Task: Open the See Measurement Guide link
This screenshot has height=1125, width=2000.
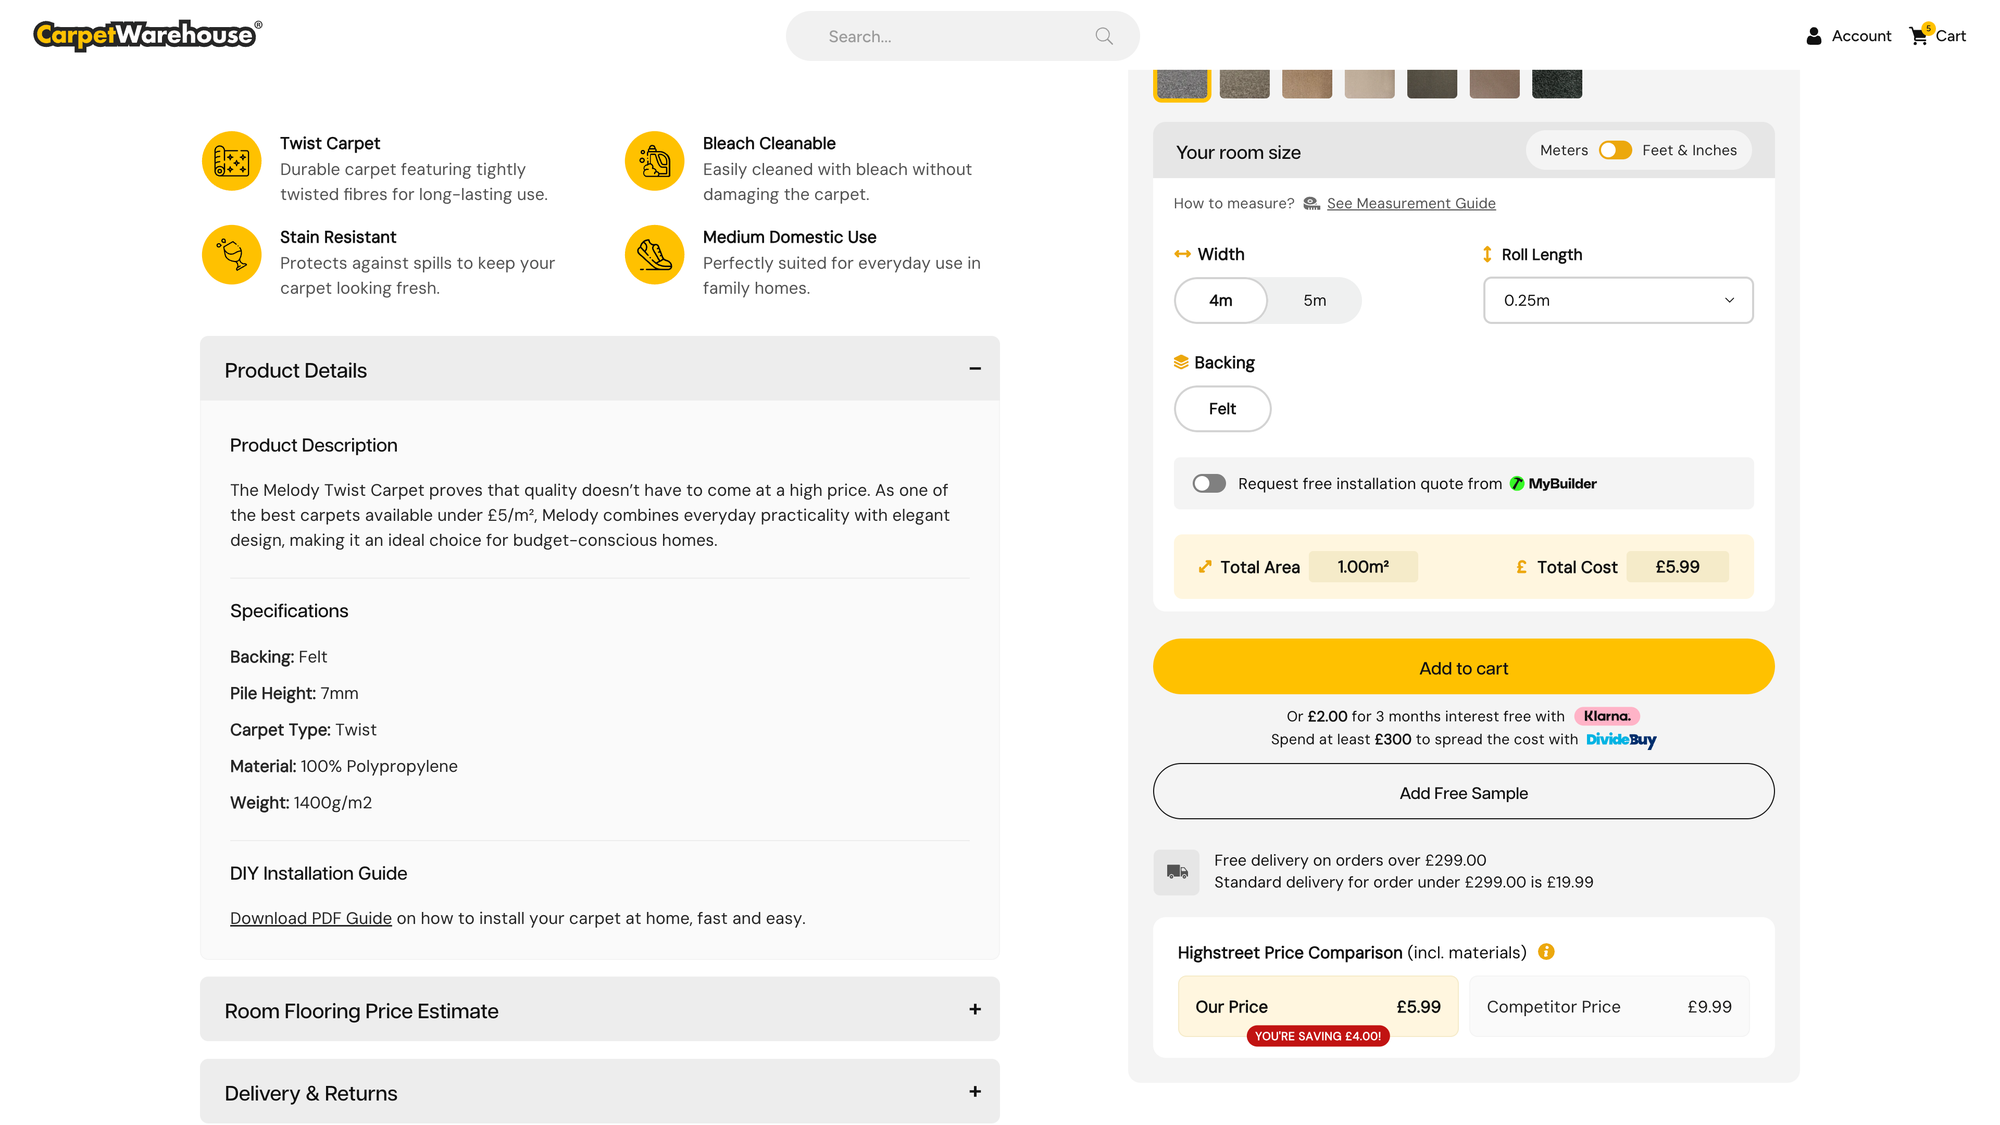Action: click(1411, 204)
